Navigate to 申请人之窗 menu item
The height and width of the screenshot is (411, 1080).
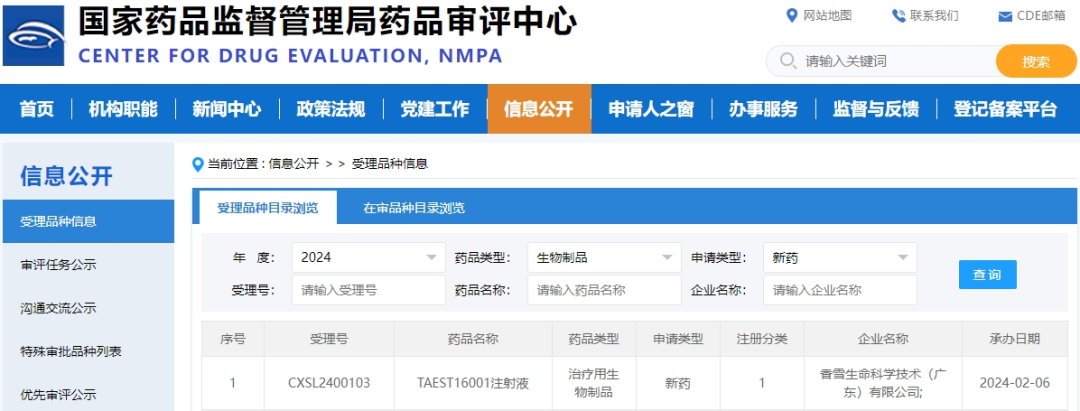(x=651, y=109)
